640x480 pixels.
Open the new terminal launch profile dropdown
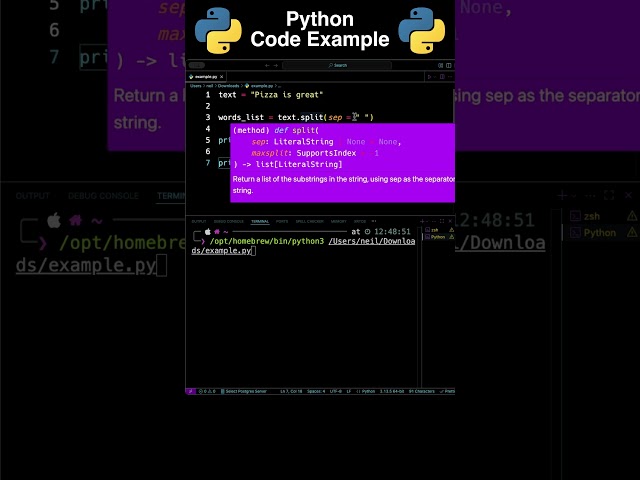tap(427, 221)
